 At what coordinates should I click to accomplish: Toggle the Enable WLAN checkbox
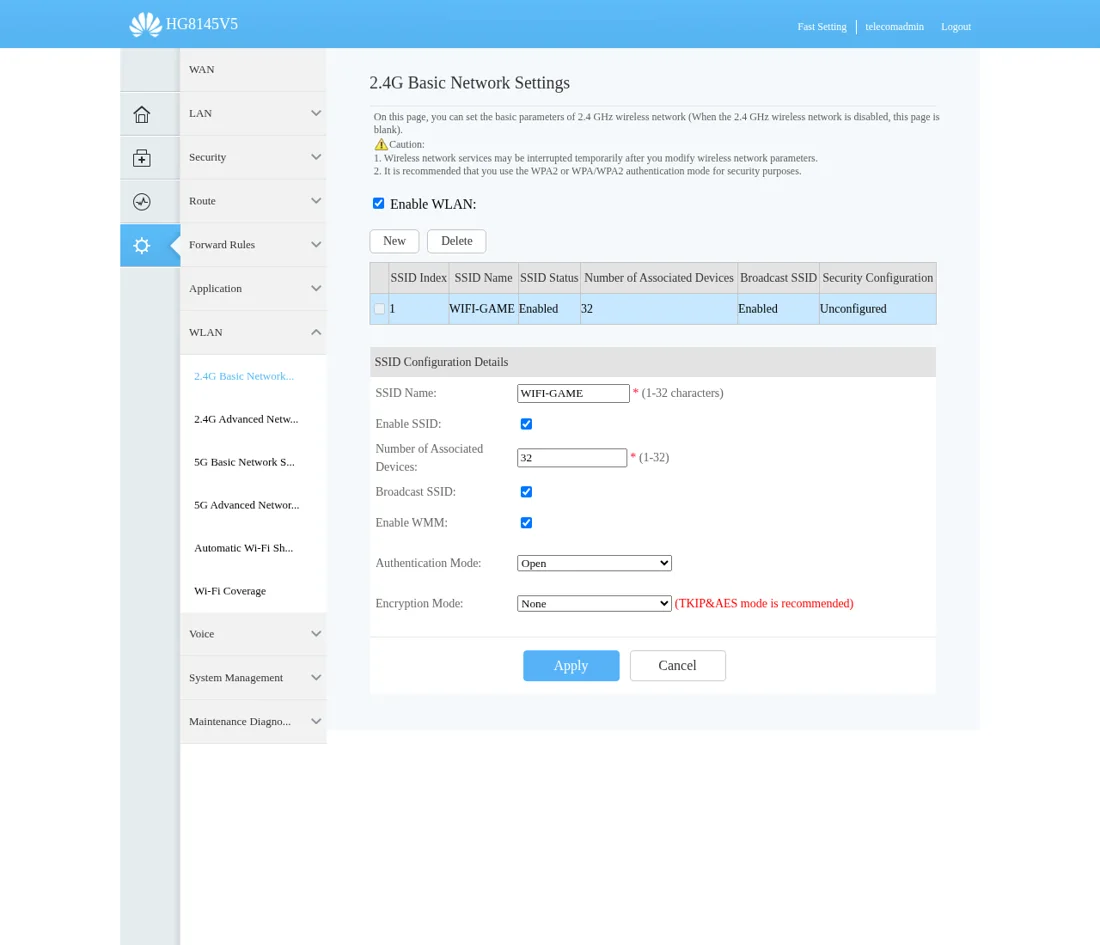pyautogui.click(x=378, y=203)
